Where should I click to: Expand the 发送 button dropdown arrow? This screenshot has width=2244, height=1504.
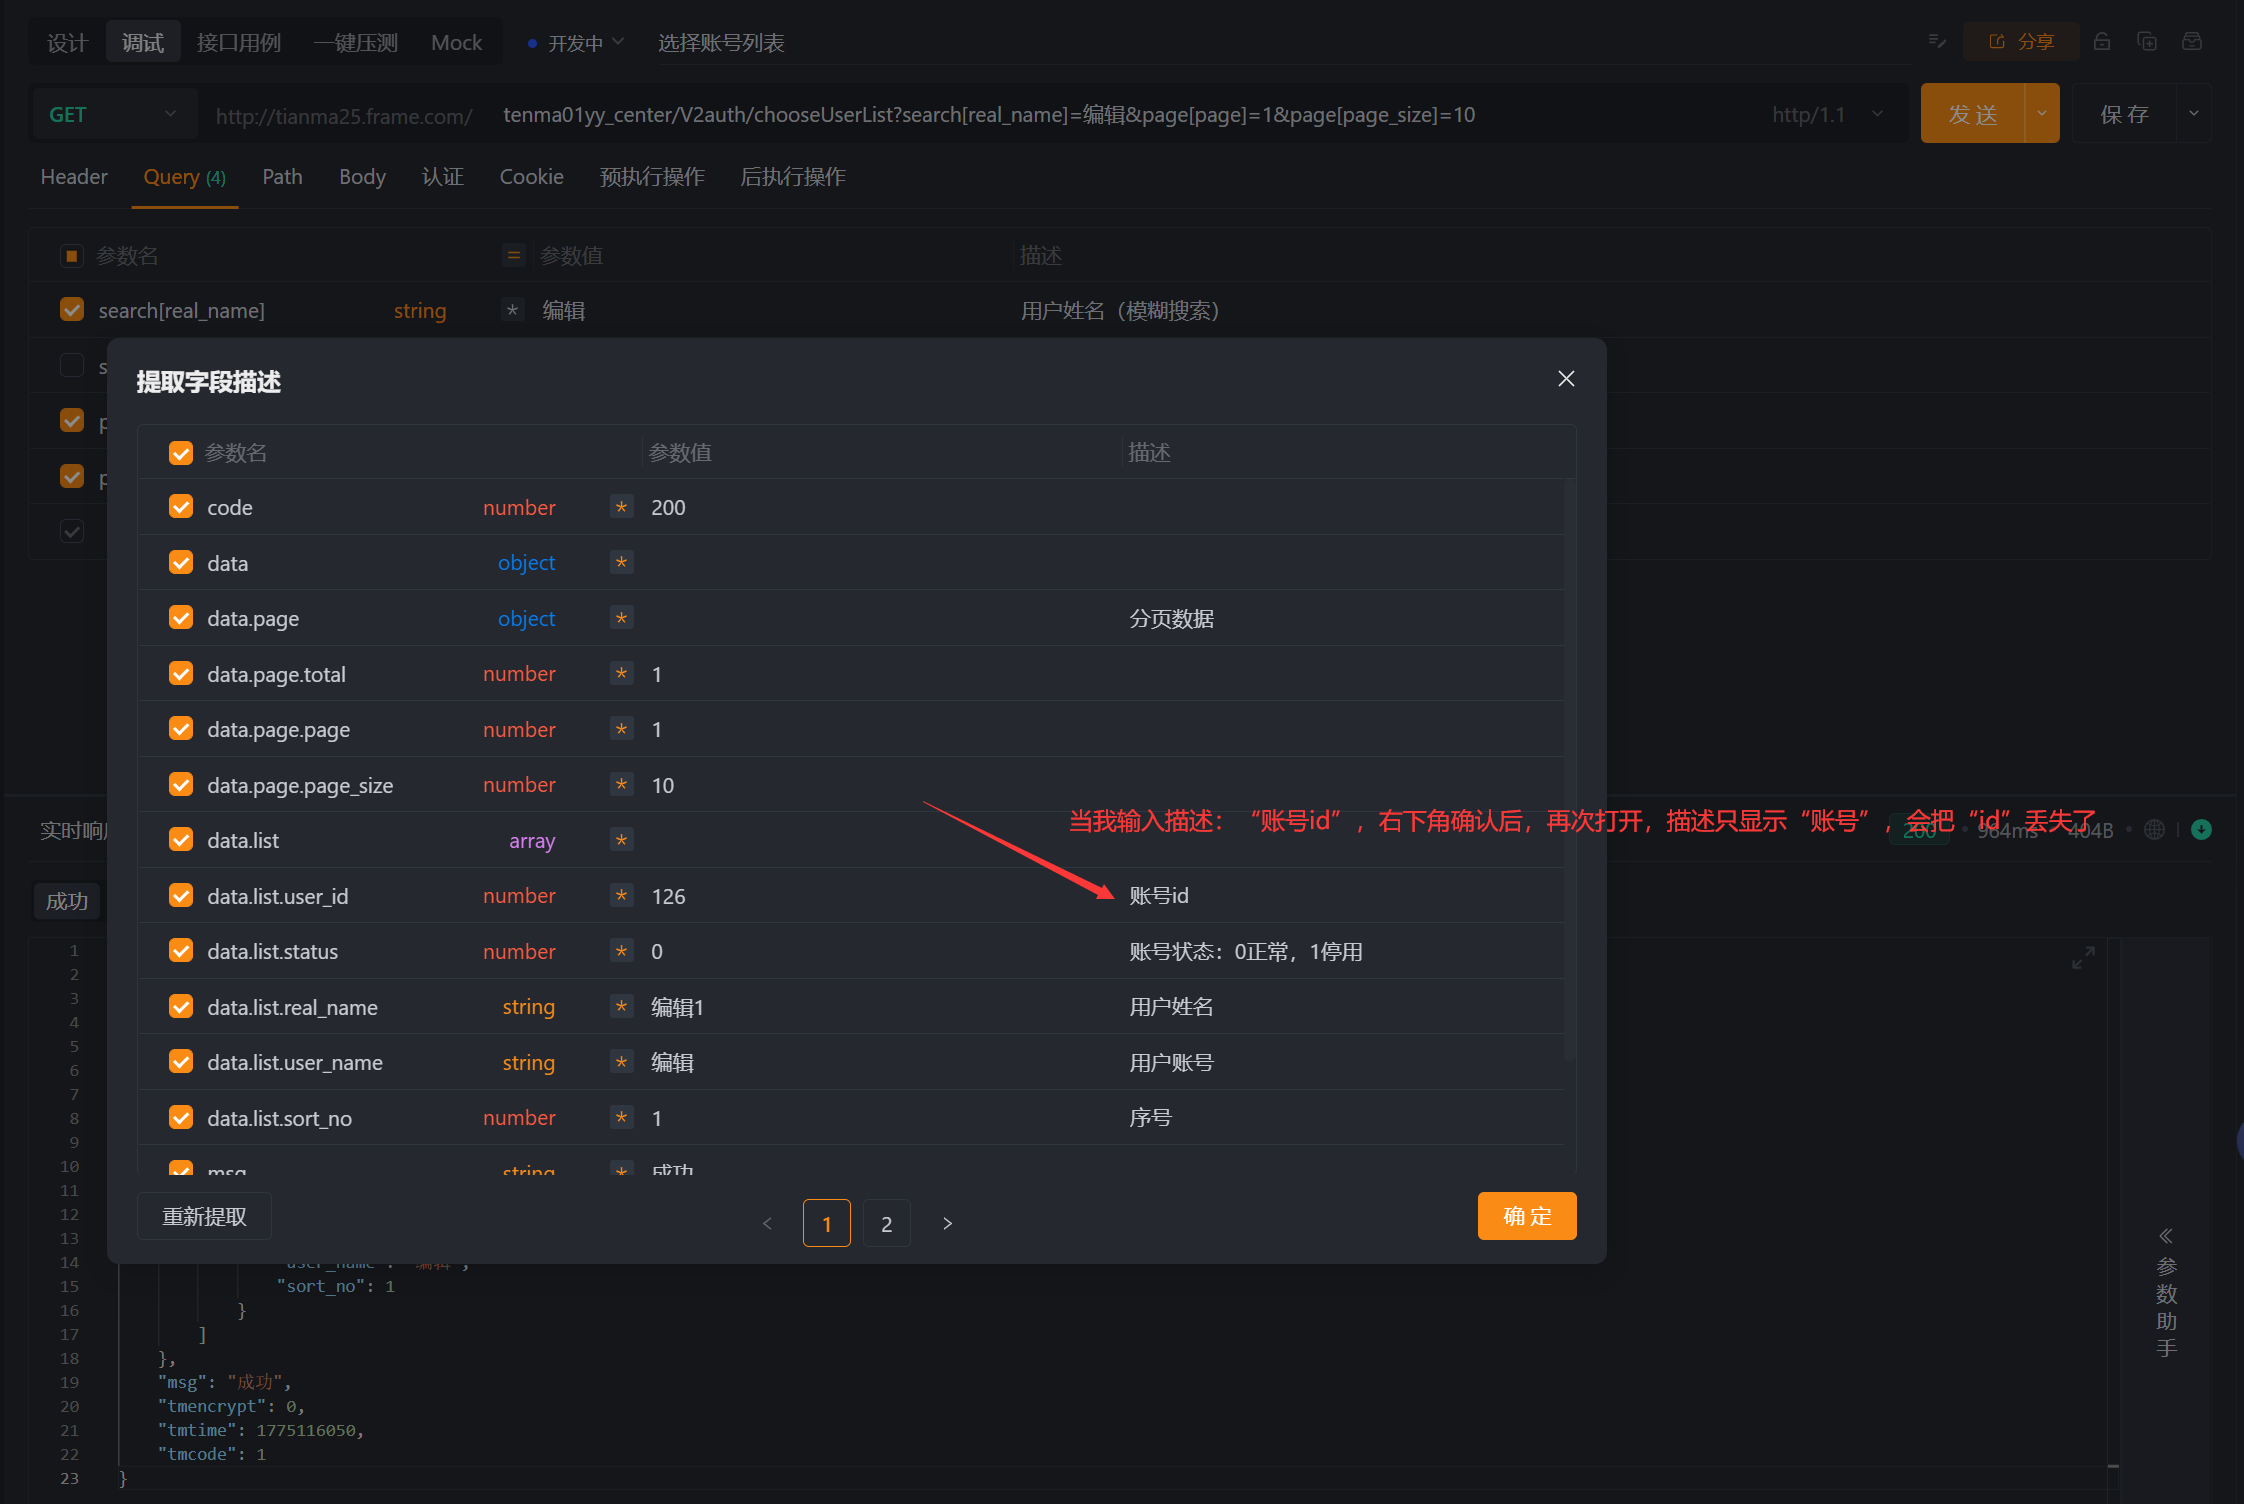(x=2042, y=114)
